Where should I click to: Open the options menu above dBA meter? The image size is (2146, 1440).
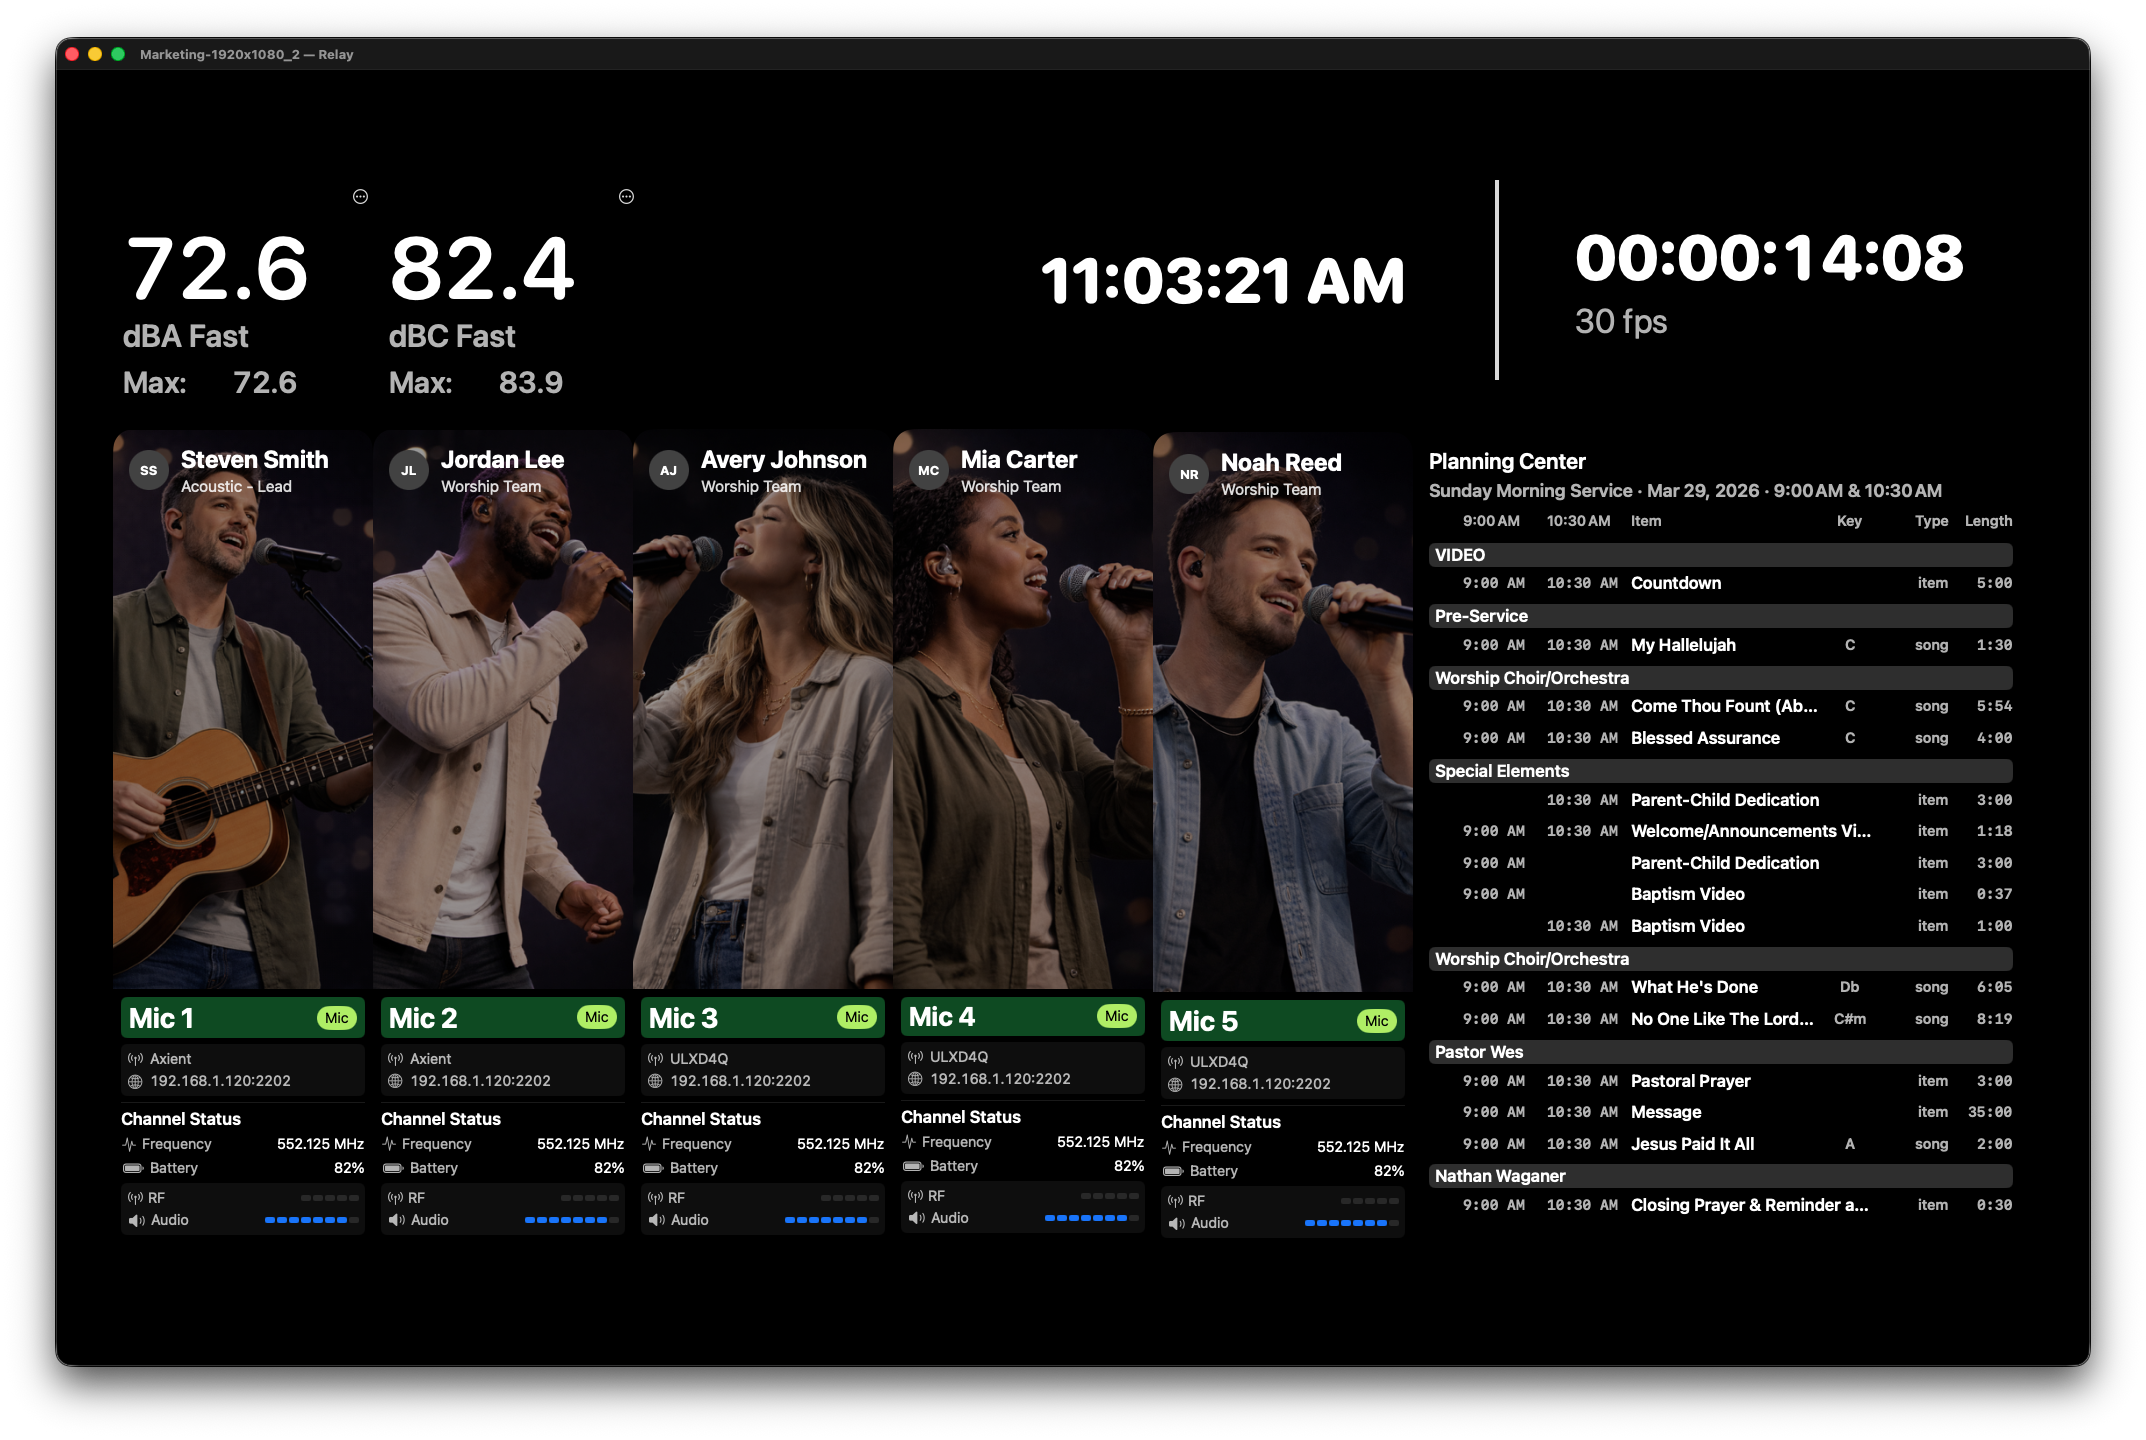click(x=361, y=197)
